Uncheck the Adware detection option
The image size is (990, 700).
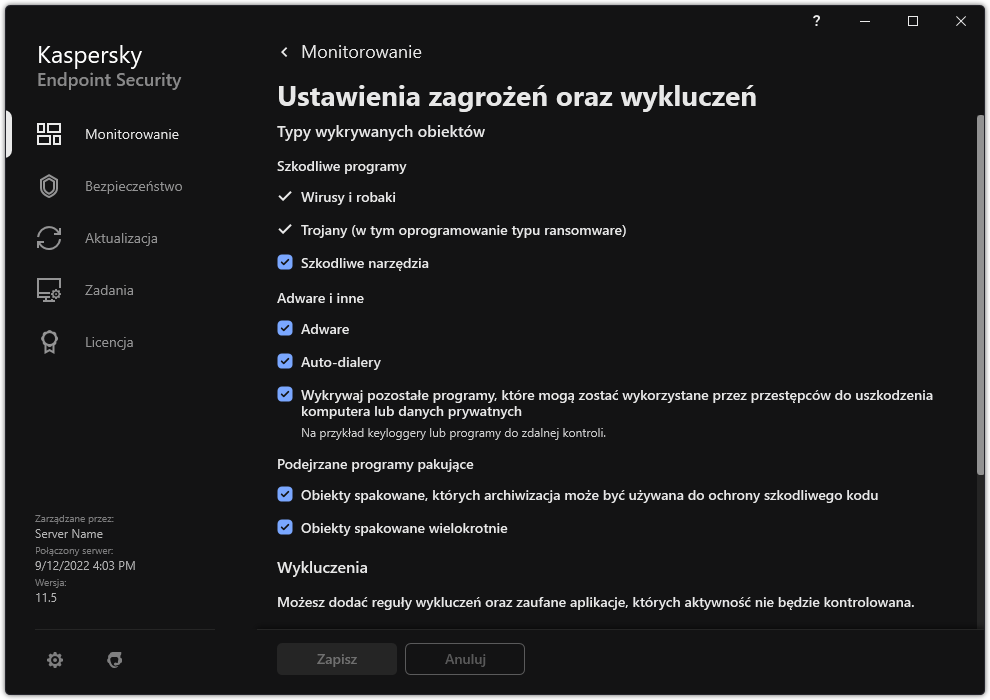click(x=284, y=328)
